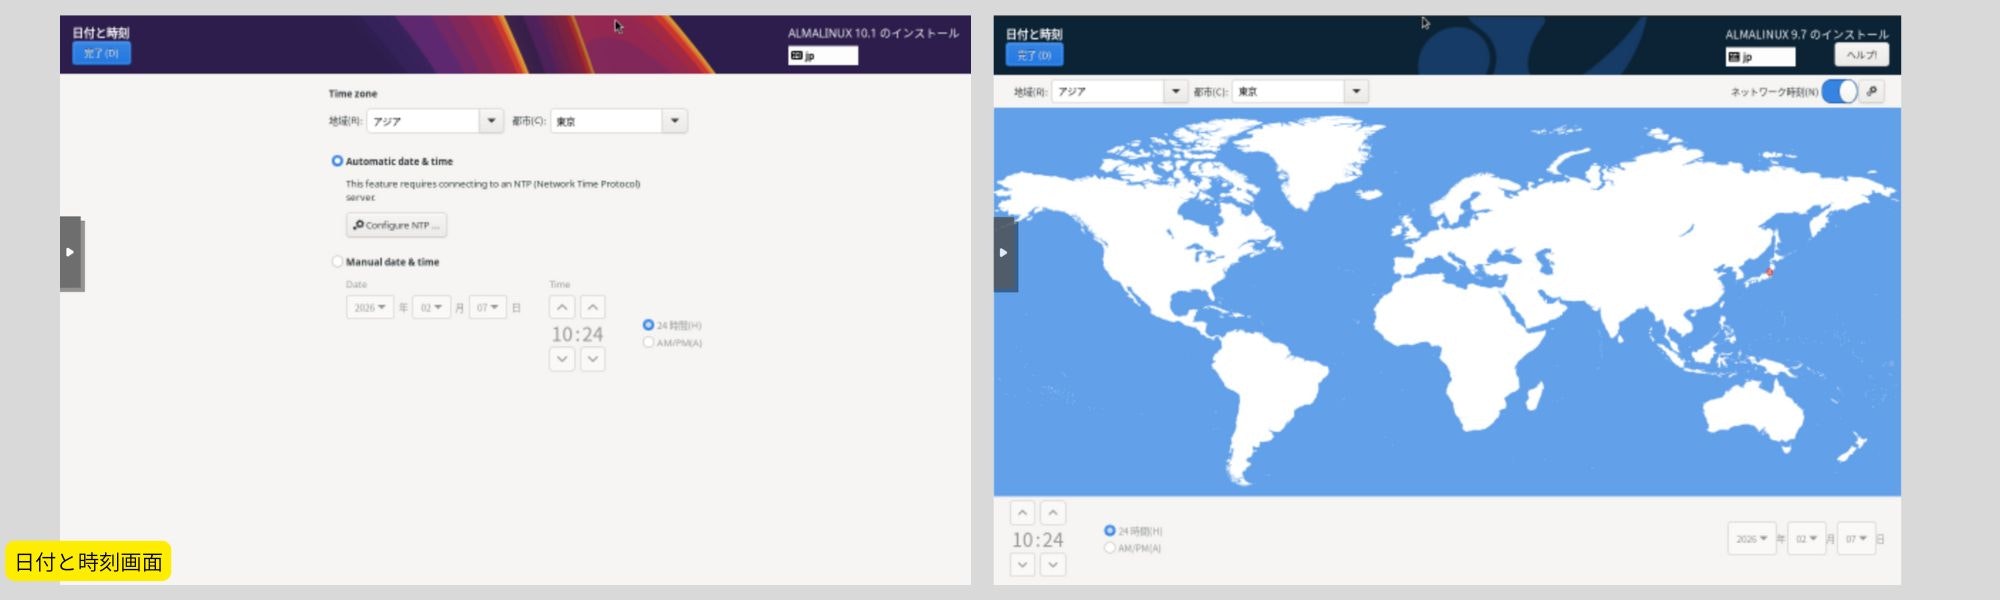This screenshot has height=600, width=2000.
Task: Click 完了 button in AlmaLinux 10.1 installer
Action: [x=101, y=53]
